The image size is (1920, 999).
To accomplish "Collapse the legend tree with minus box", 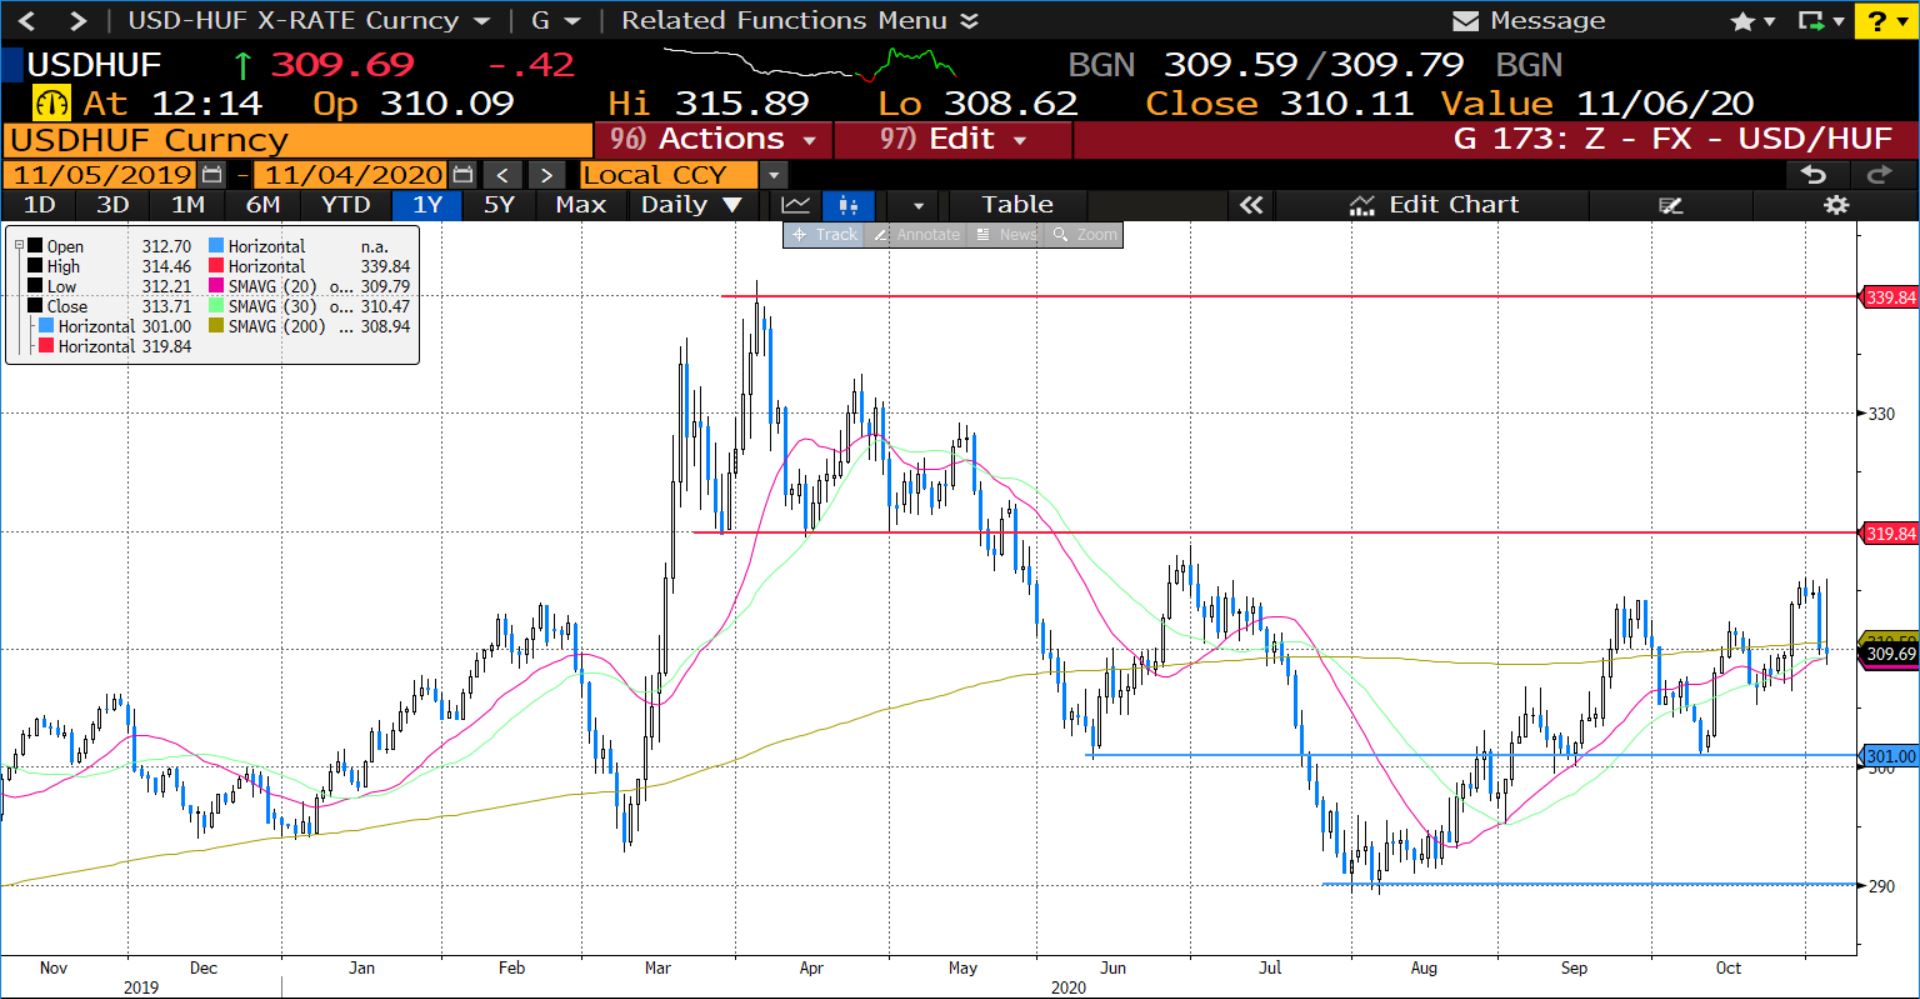I will [x=19, y=245].
